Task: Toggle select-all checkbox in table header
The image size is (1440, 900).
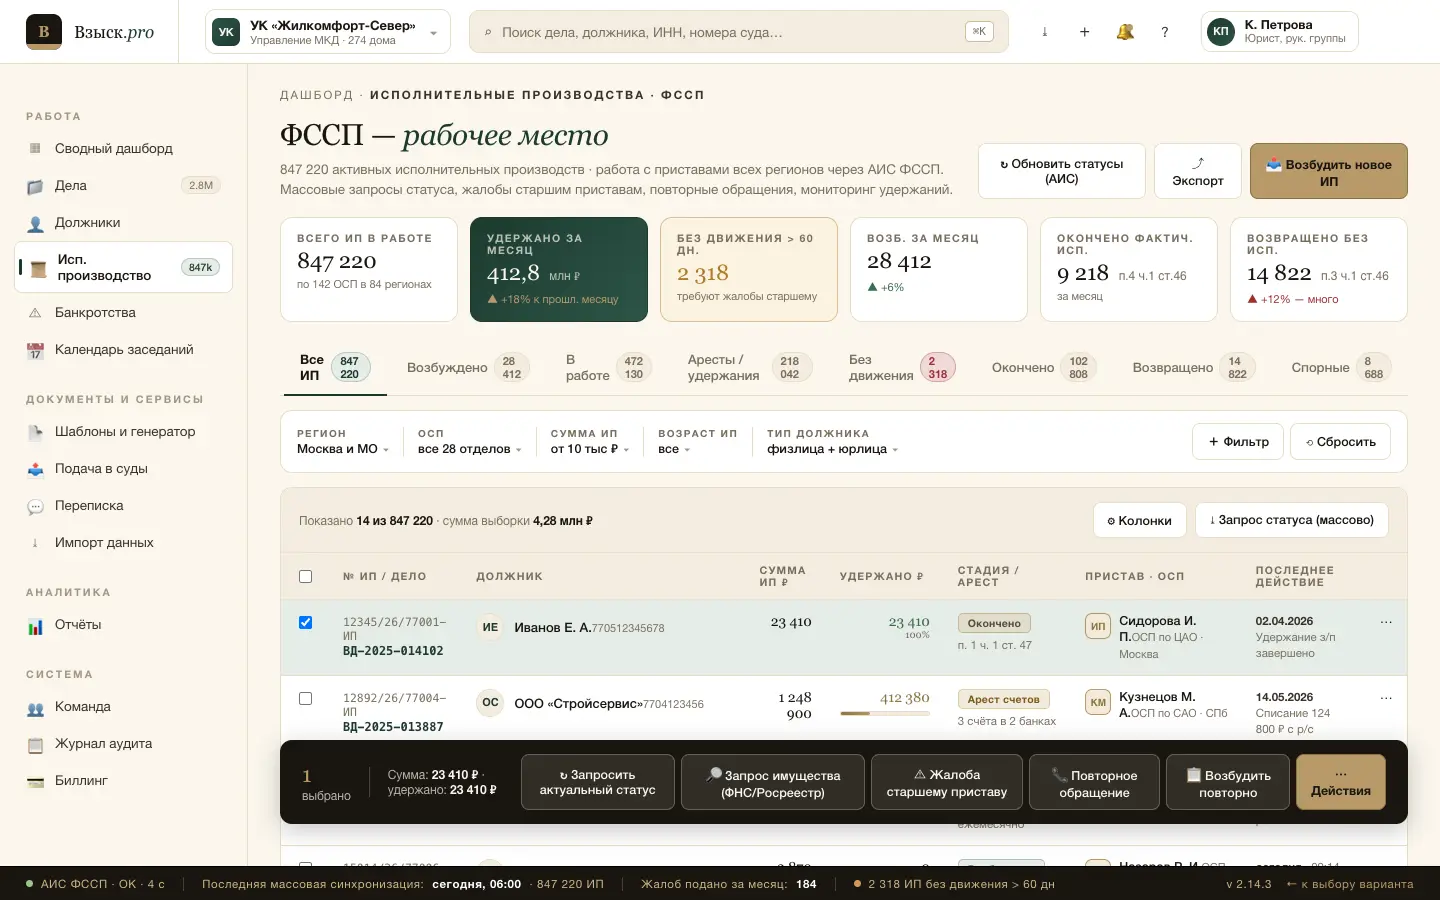Action: click(x=306, y=576)
